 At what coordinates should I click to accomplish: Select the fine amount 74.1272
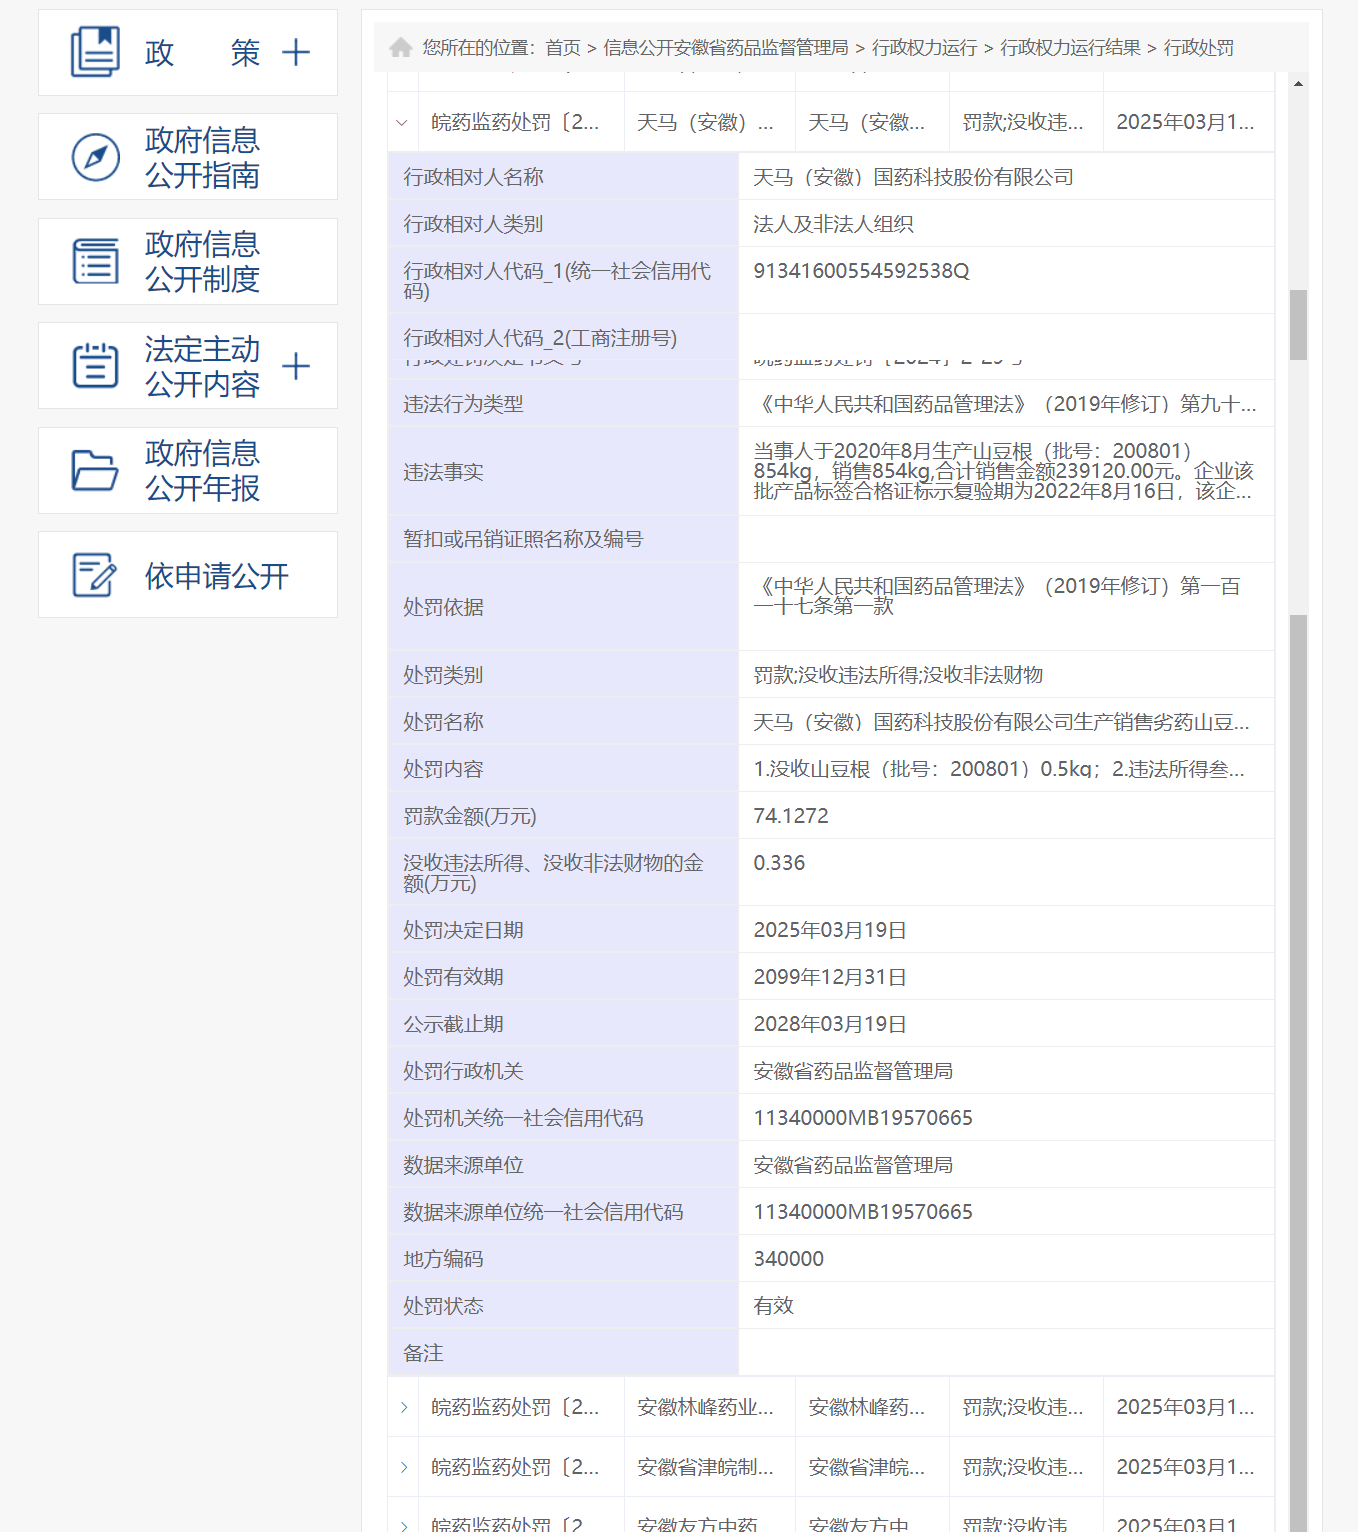pyautogui.click(x=791, y=816)
